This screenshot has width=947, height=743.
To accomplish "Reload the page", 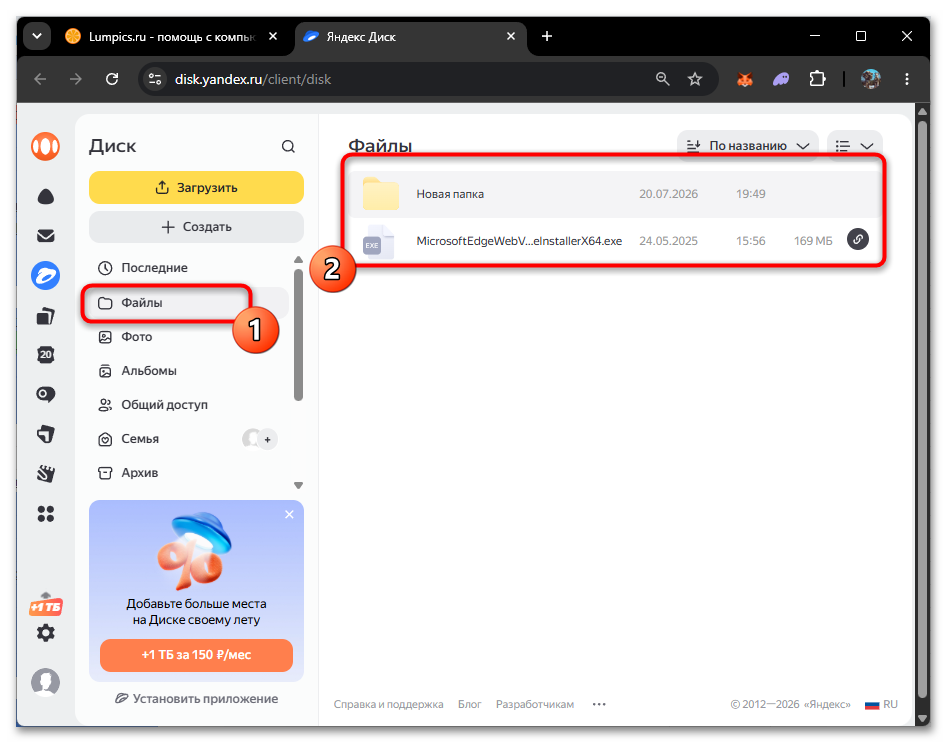I will 112,79.
